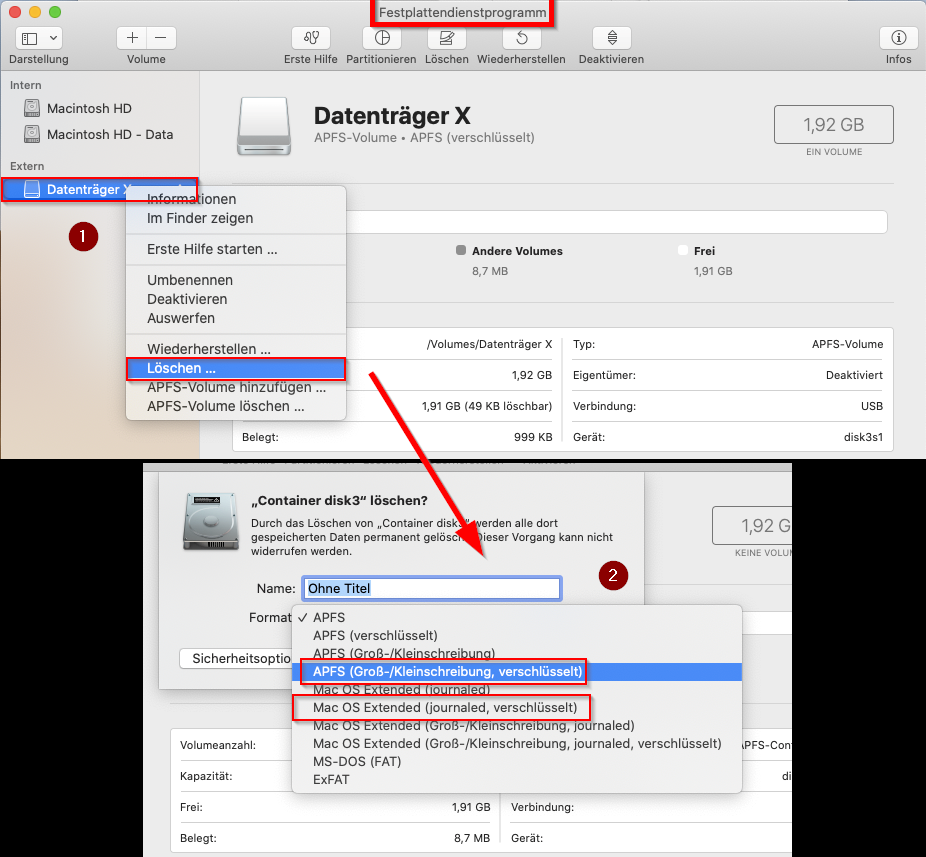The width and height of the screenshot is (926, 857).
Task: Add a volume with the plus button
Action: tap(132, 38)
